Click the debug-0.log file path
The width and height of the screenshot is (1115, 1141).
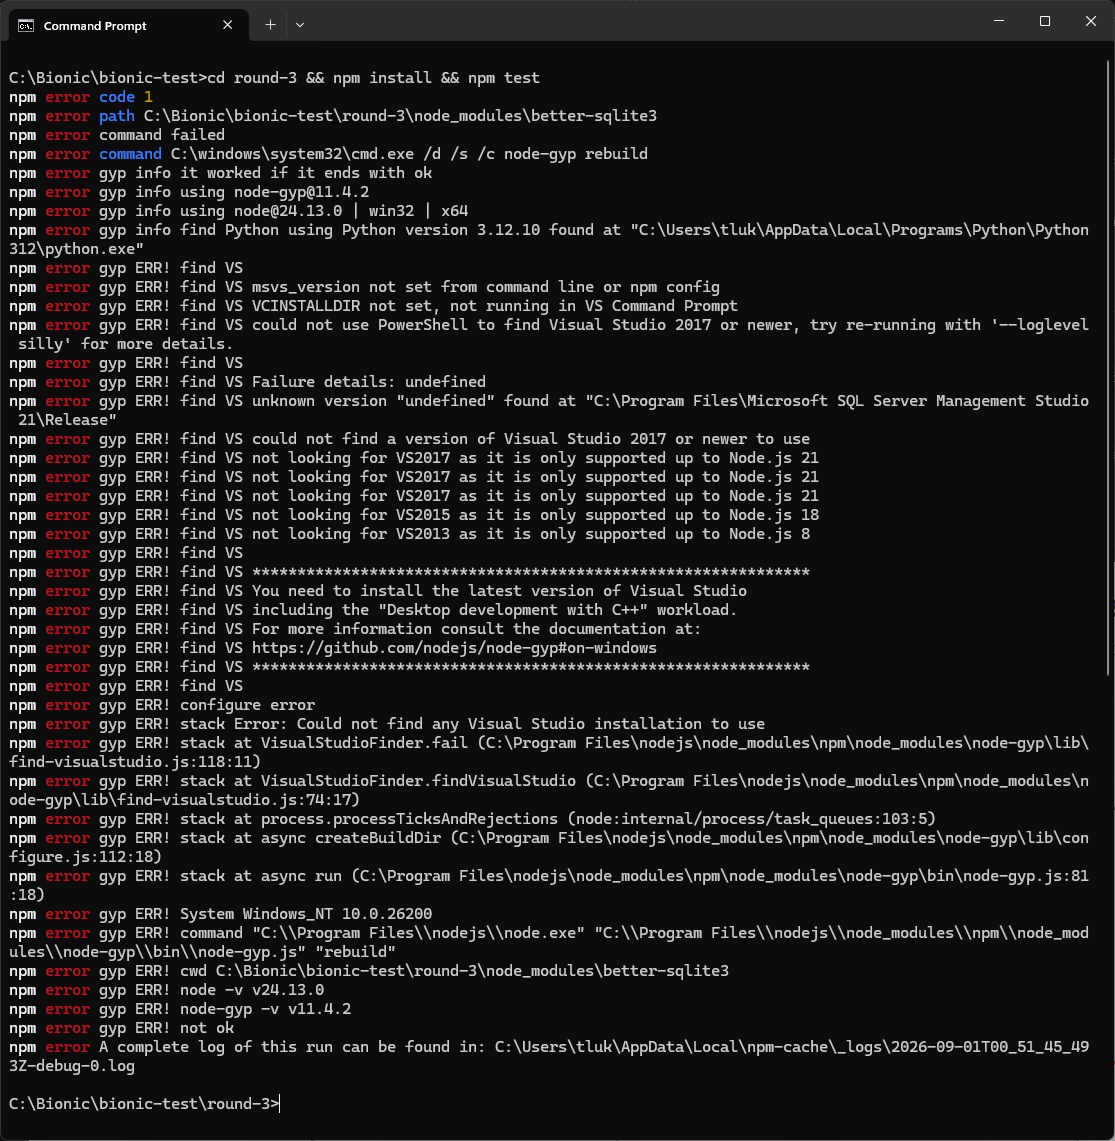(549, 1057)
